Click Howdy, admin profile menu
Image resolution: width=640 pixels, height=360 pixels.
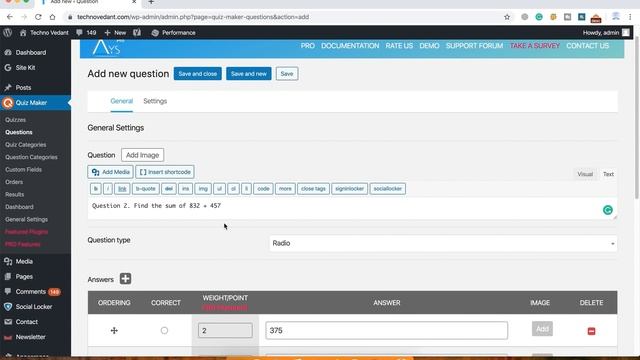point(606,33)
